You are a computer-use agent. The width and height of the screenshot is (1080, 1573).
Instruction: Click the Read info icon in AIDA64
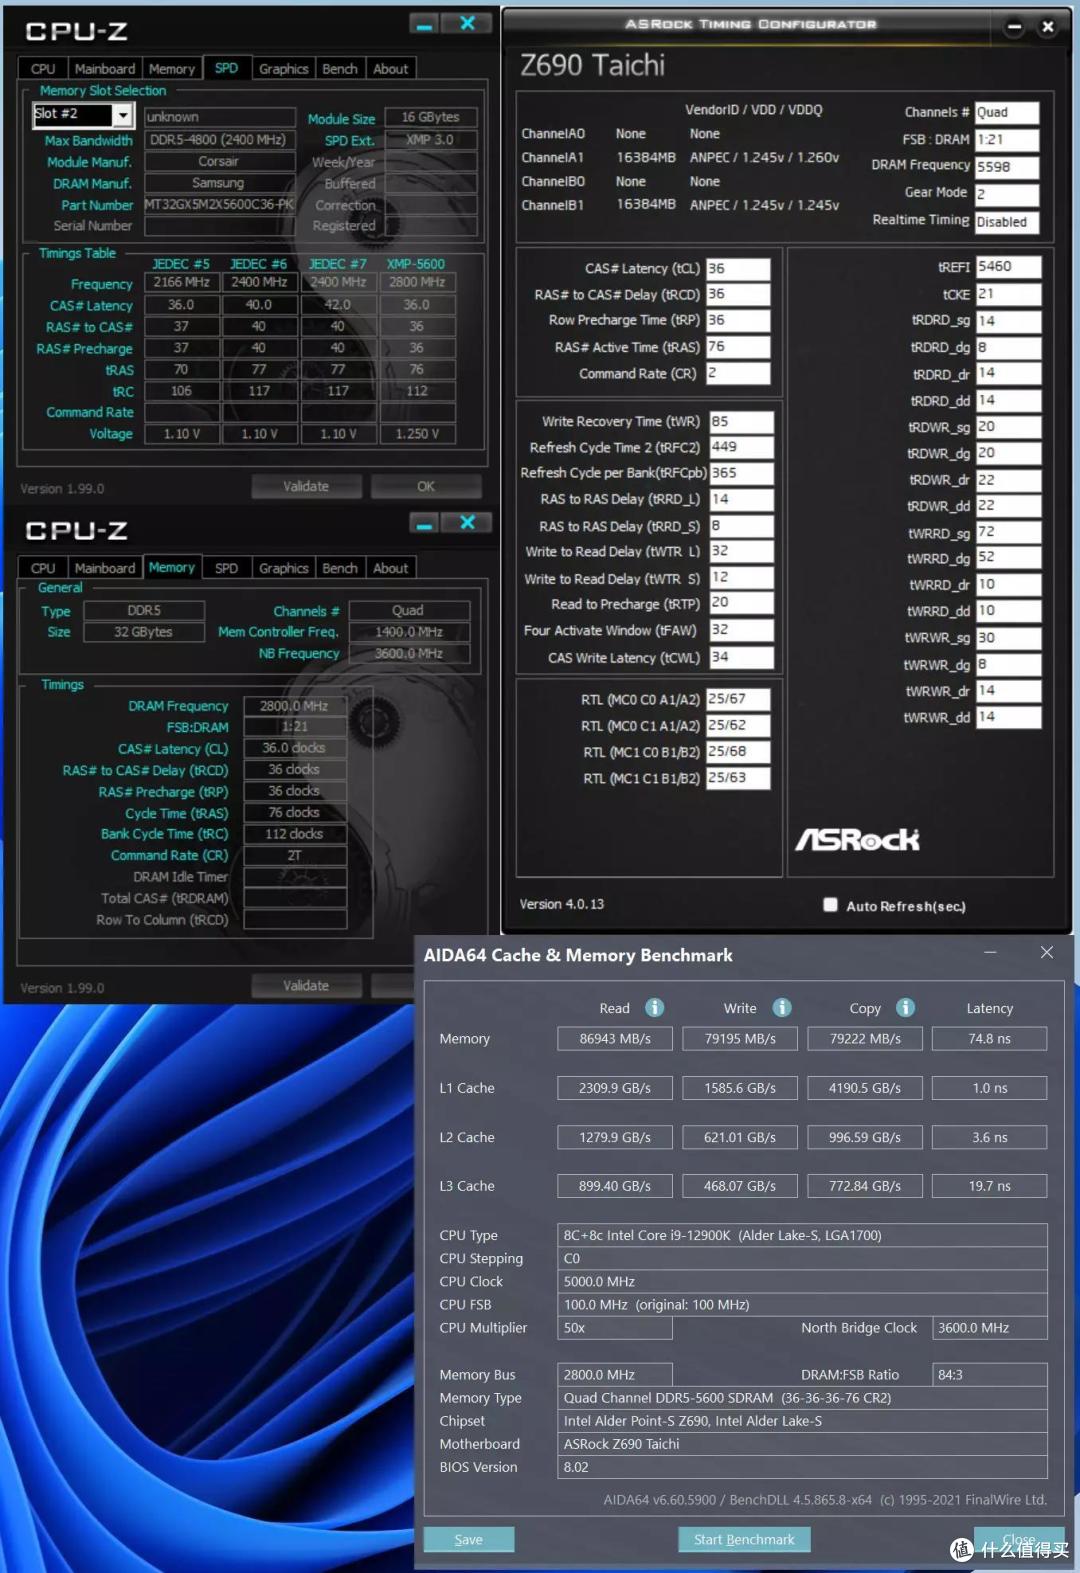(654, 1007)
